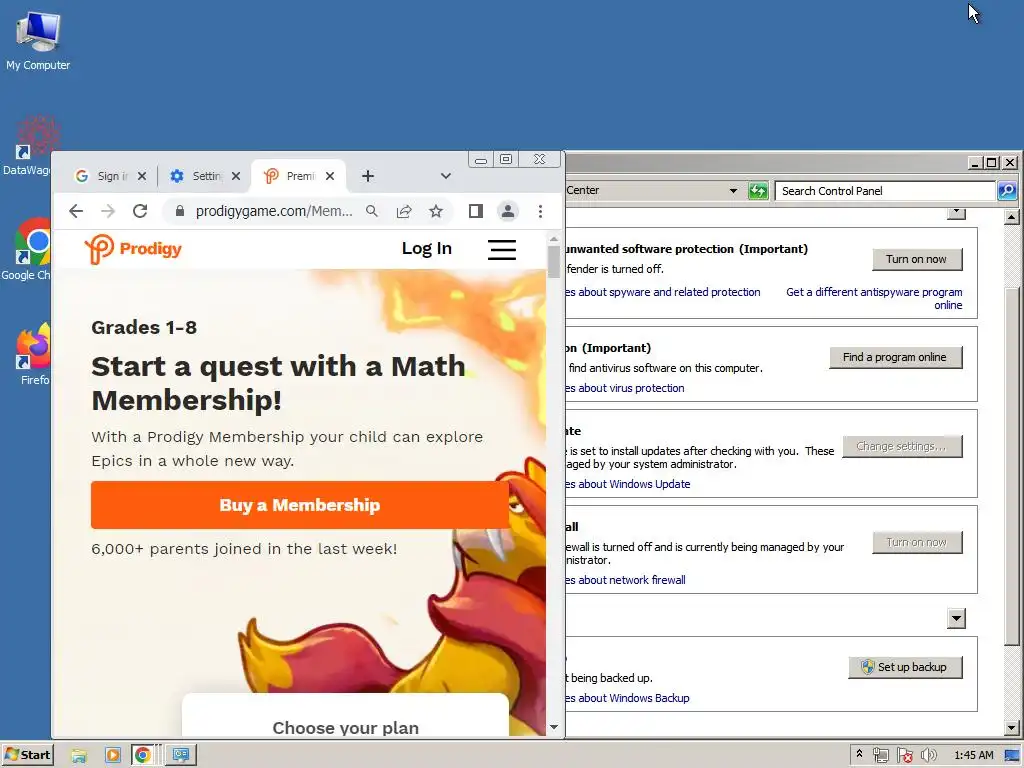Open a new Chrome tab

point(368,176)
